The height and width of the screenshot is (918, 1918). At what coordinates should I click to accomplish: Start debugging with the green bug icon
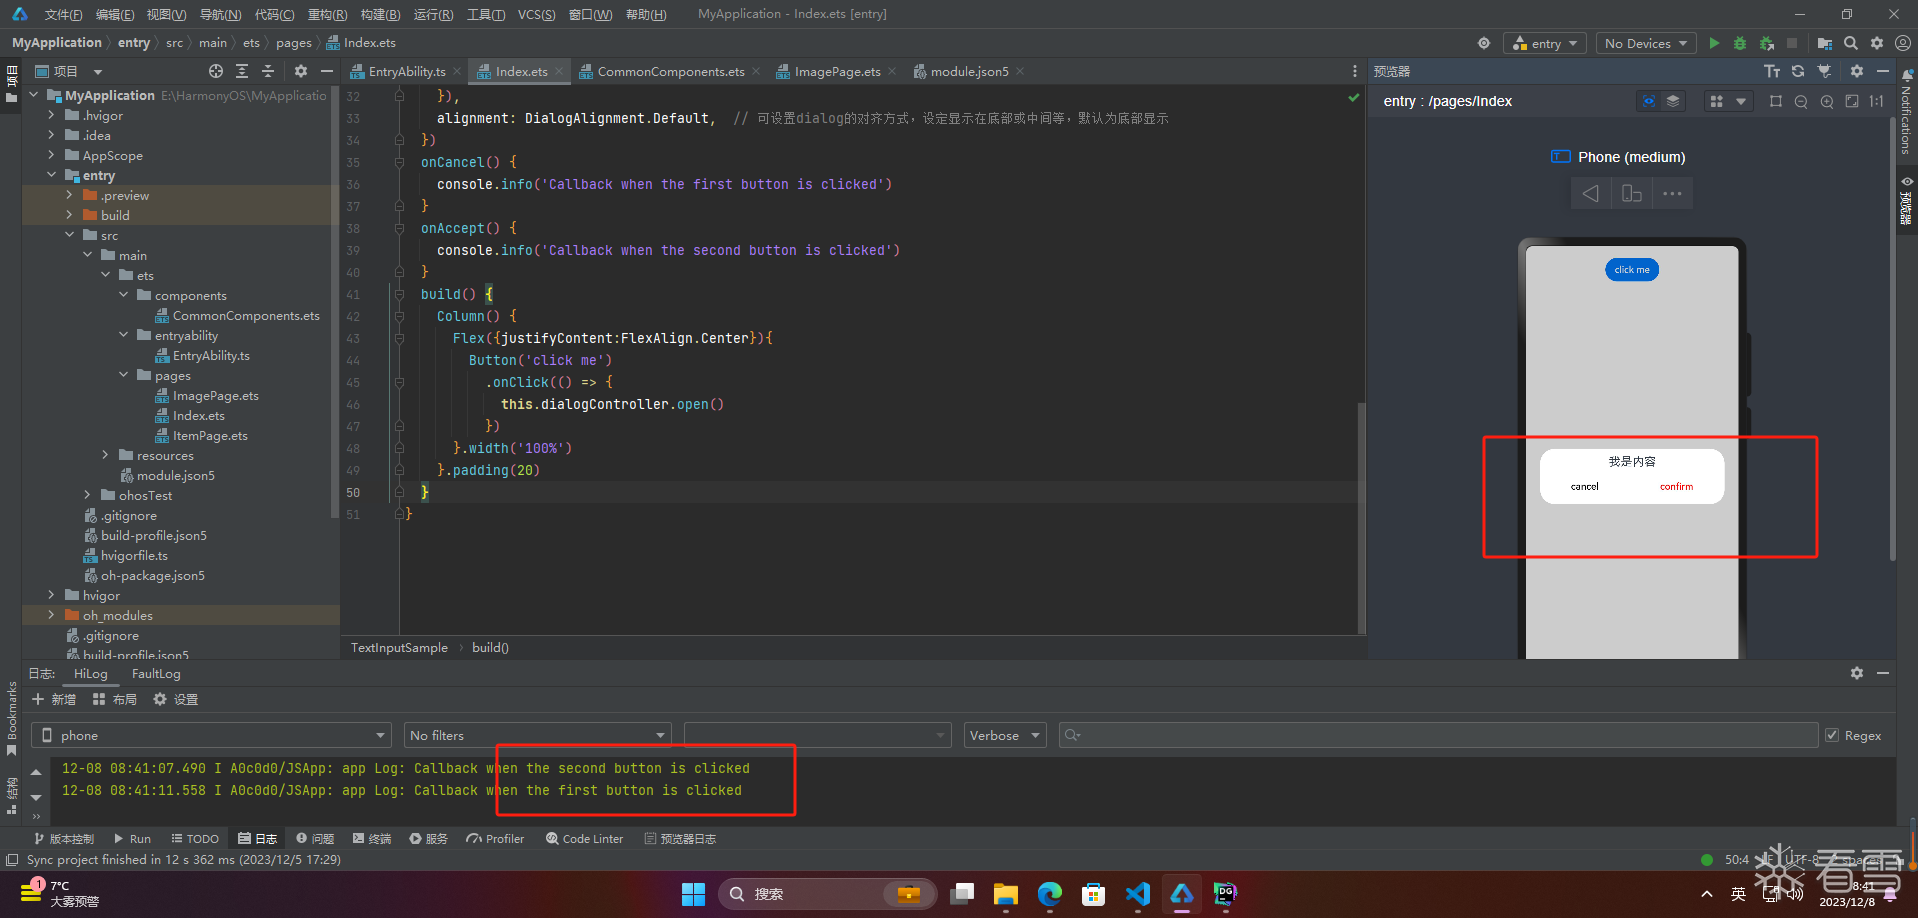[1740, 43]
